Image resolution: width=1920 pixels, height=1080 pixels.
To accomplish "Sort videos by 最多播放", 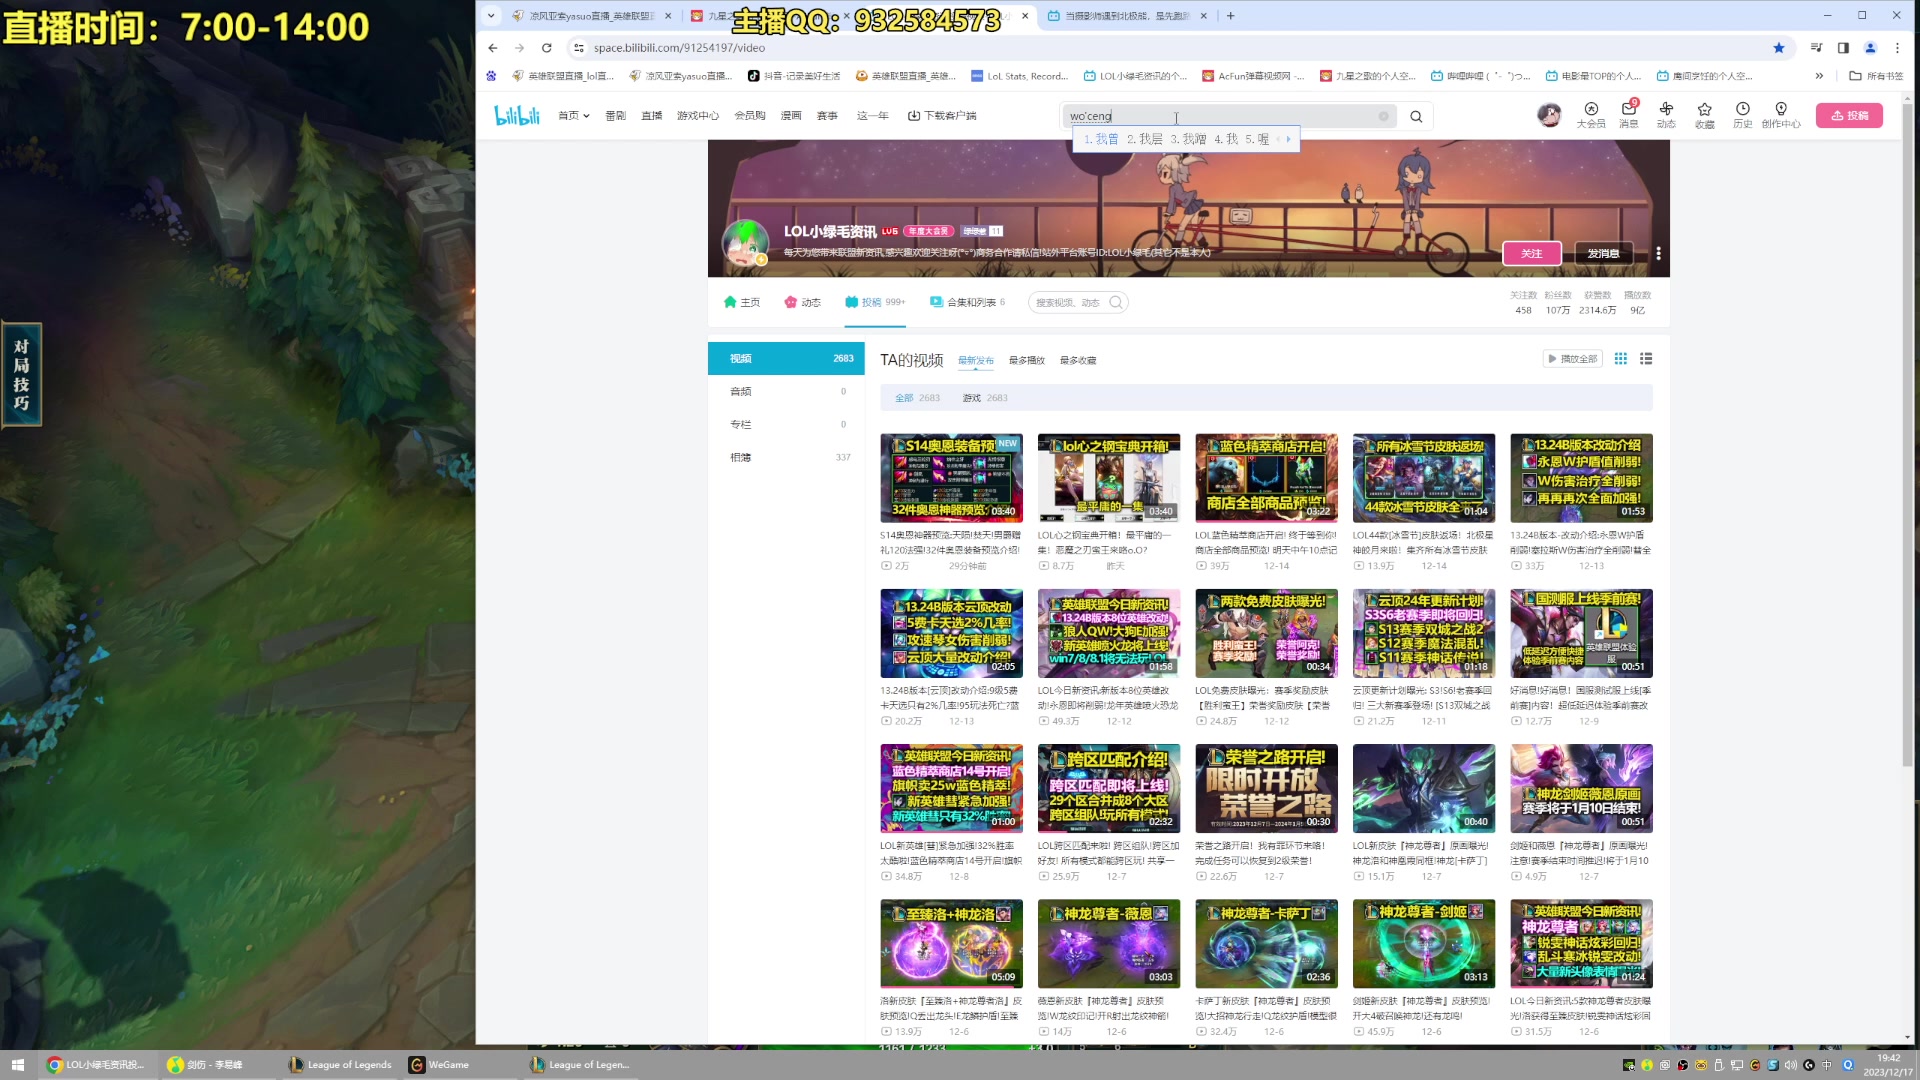I will pyautogui.click(x=1026, y=360).
